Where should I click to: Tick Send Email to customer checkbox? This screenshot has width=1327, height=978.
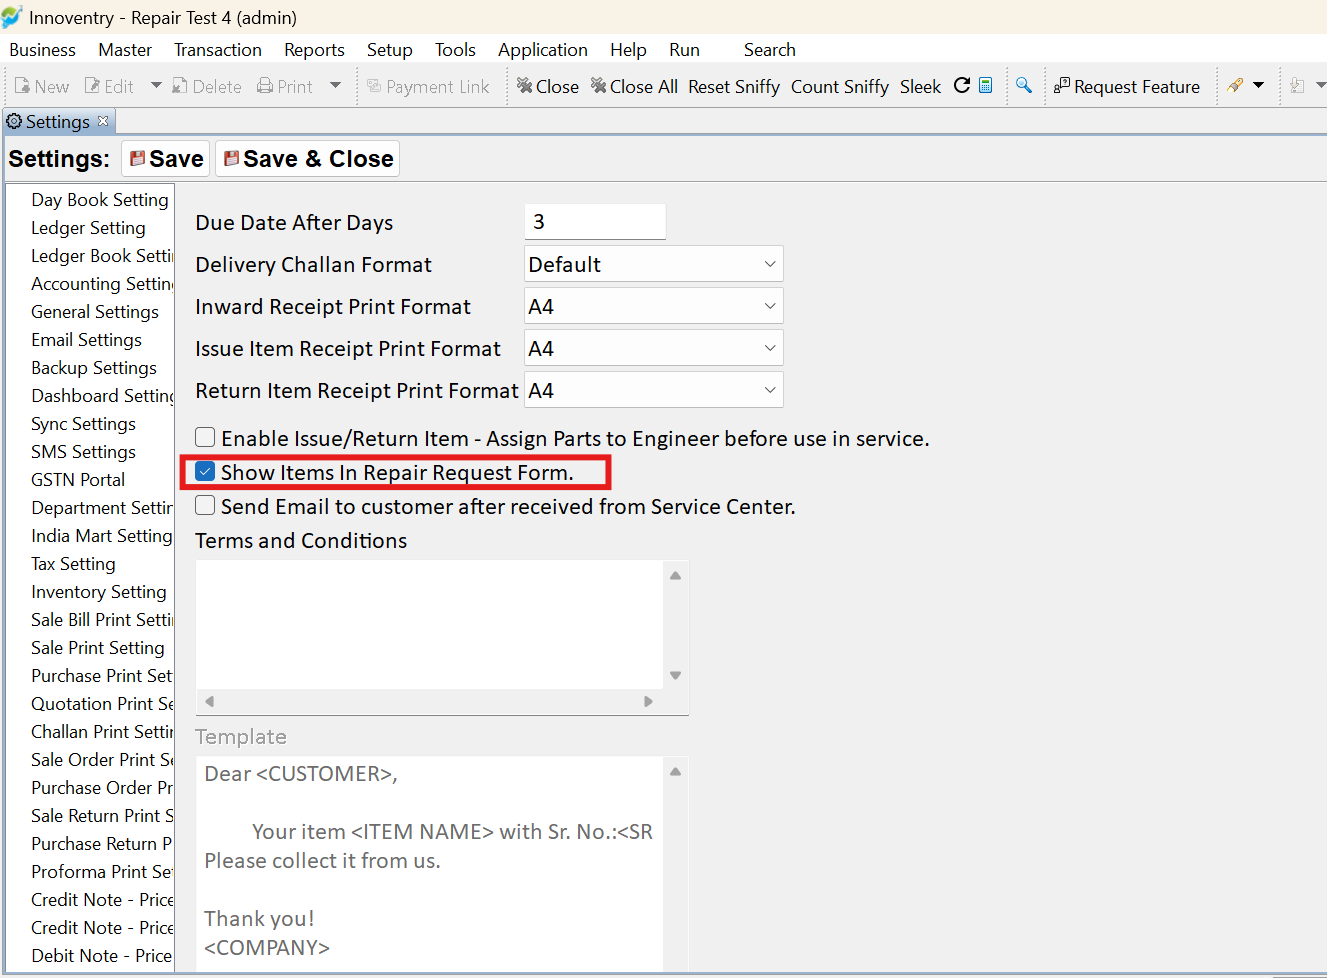(205, 506)
